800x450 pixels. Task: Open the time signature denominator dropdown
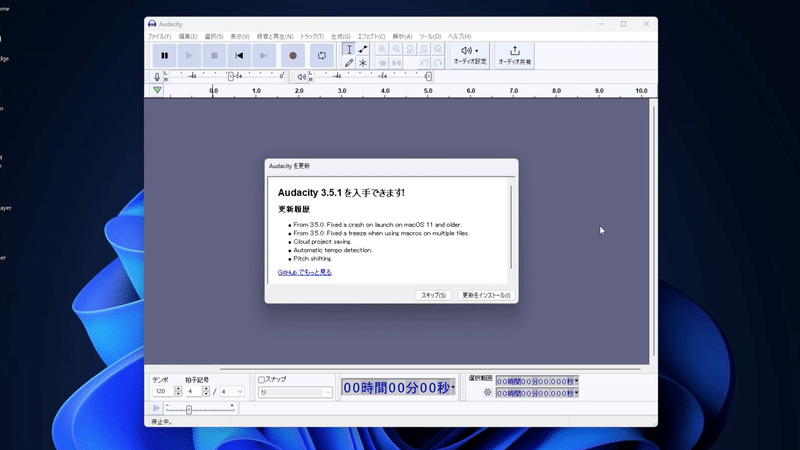click(x=232, y=391)
